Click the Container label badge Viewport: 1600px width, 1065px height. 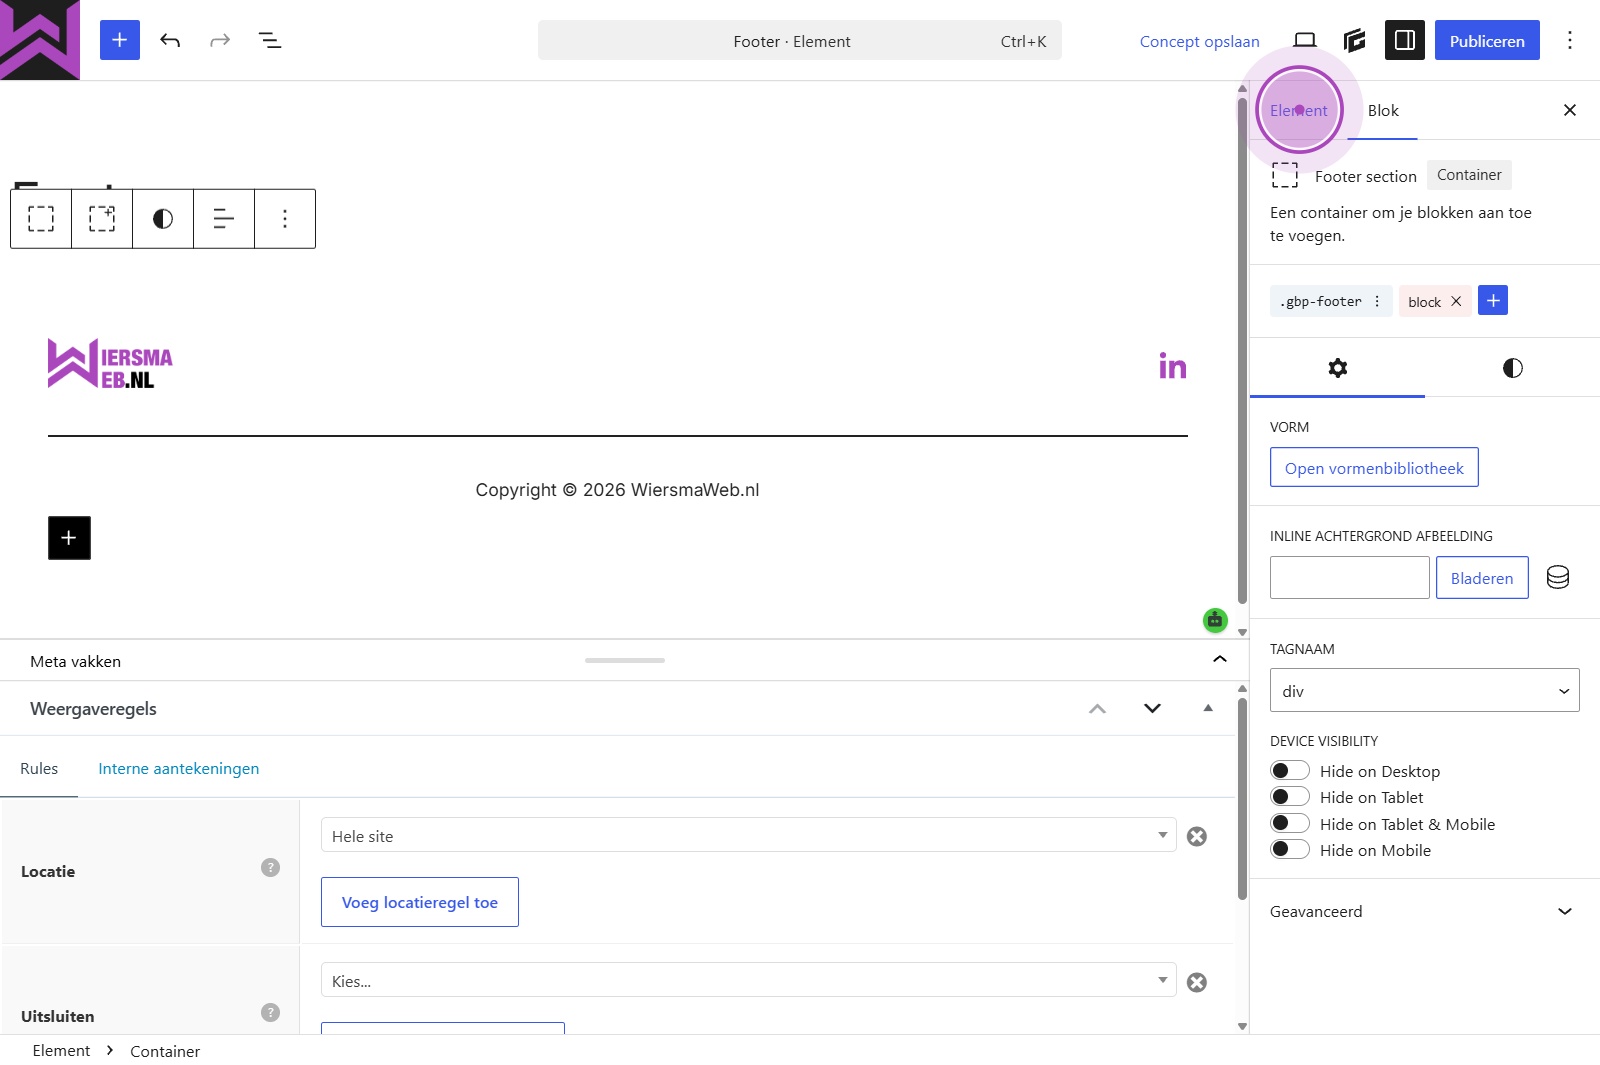1469,175
